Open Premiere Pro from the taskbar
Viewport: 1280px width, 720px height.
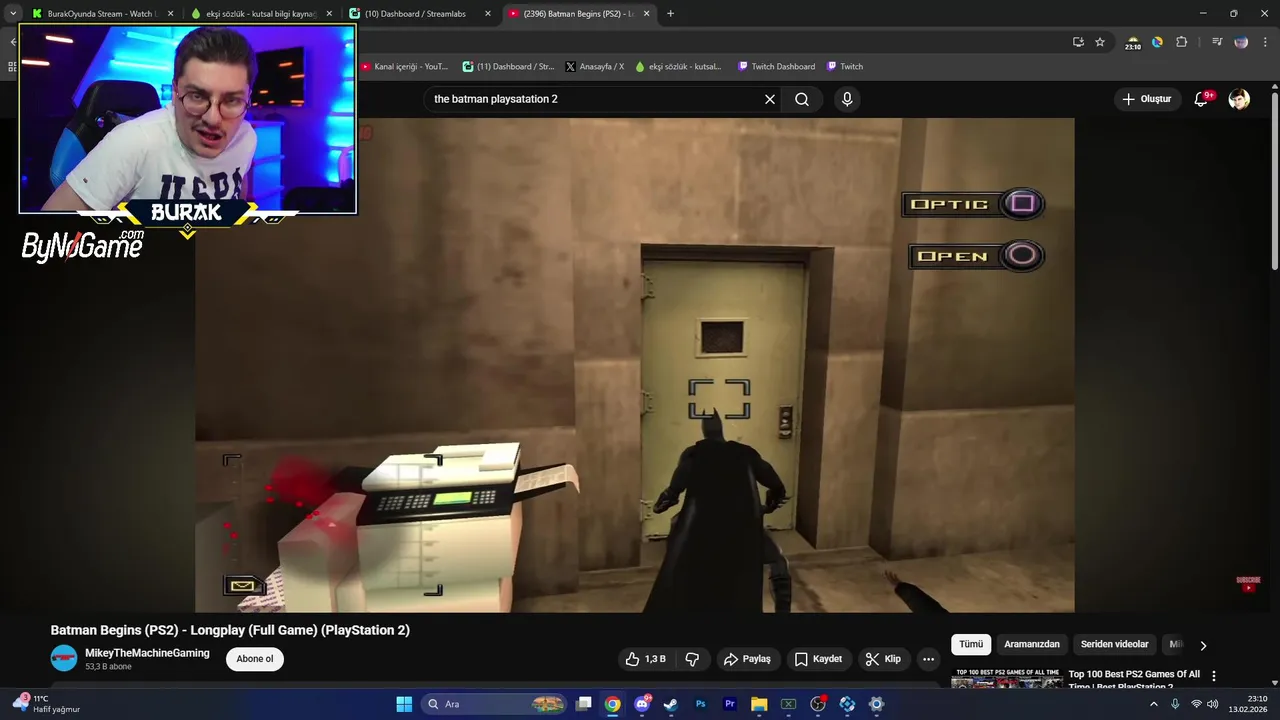click(x=730, y=704)
